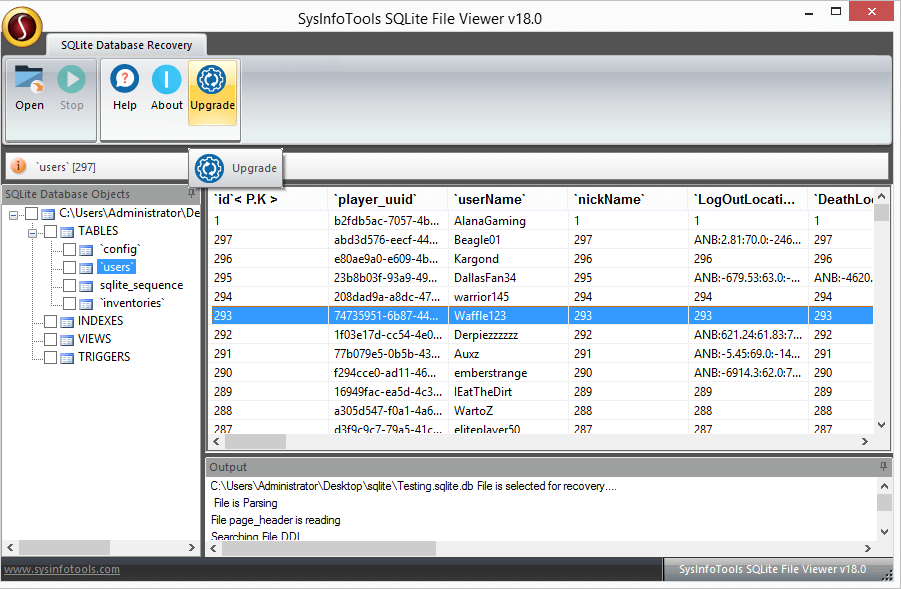Collapse the TABLES tree node
The image size is (901, 589).
(x=33, y=233)
